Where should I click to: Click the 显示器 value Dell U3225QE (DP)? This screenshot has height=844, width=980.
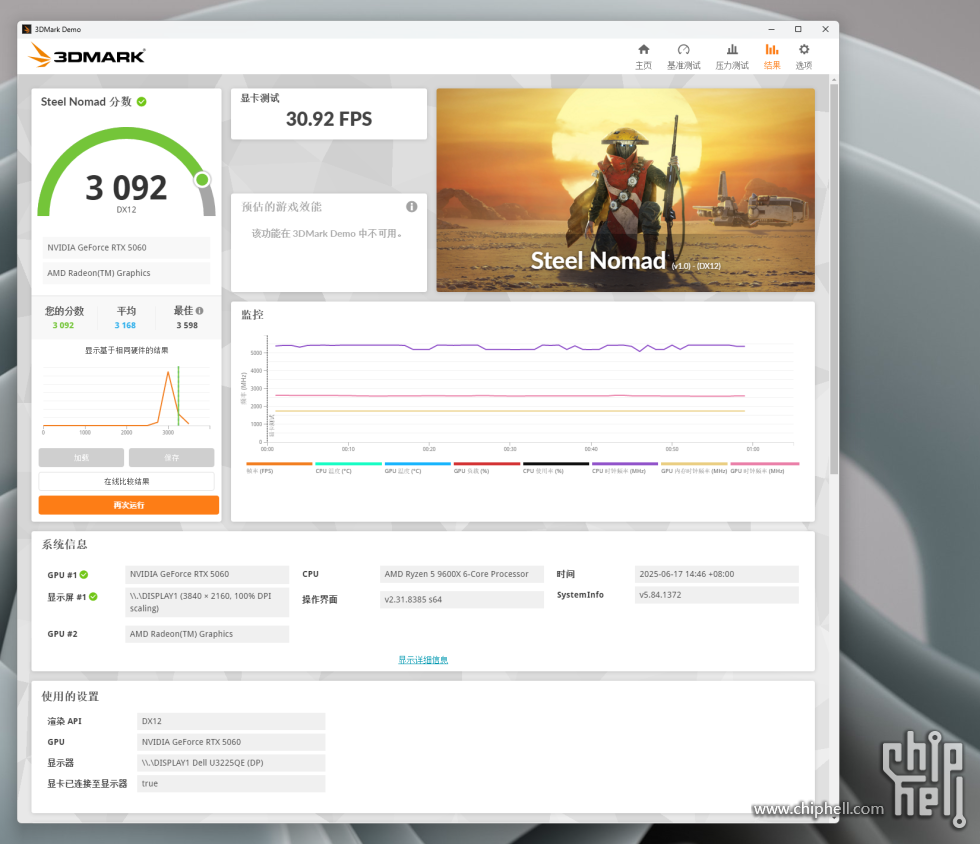click(231, 763)
